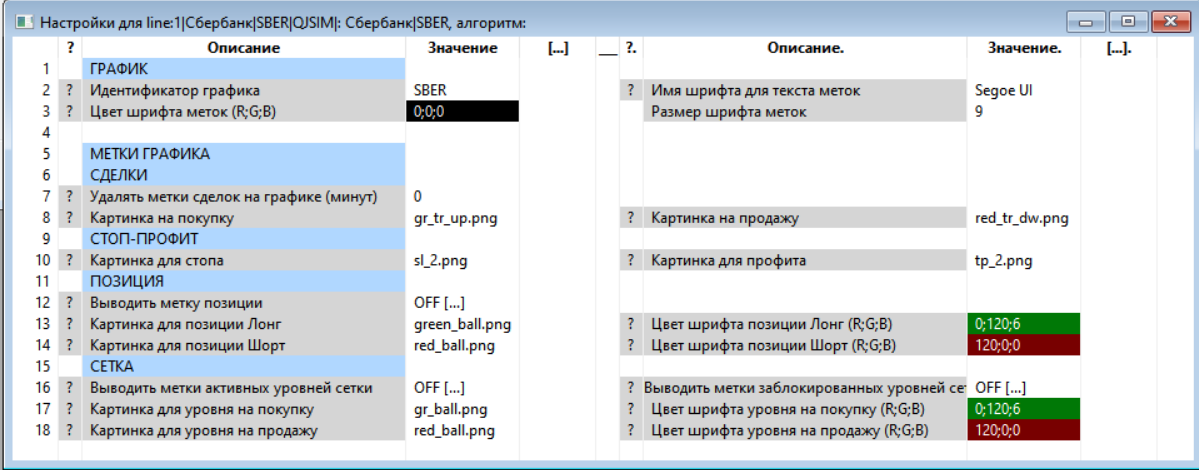The height and width of the screenshot is (470, 1199).
Task: Open '?' help for Картинка для позиции Шорт
Action: pos(70,346)
